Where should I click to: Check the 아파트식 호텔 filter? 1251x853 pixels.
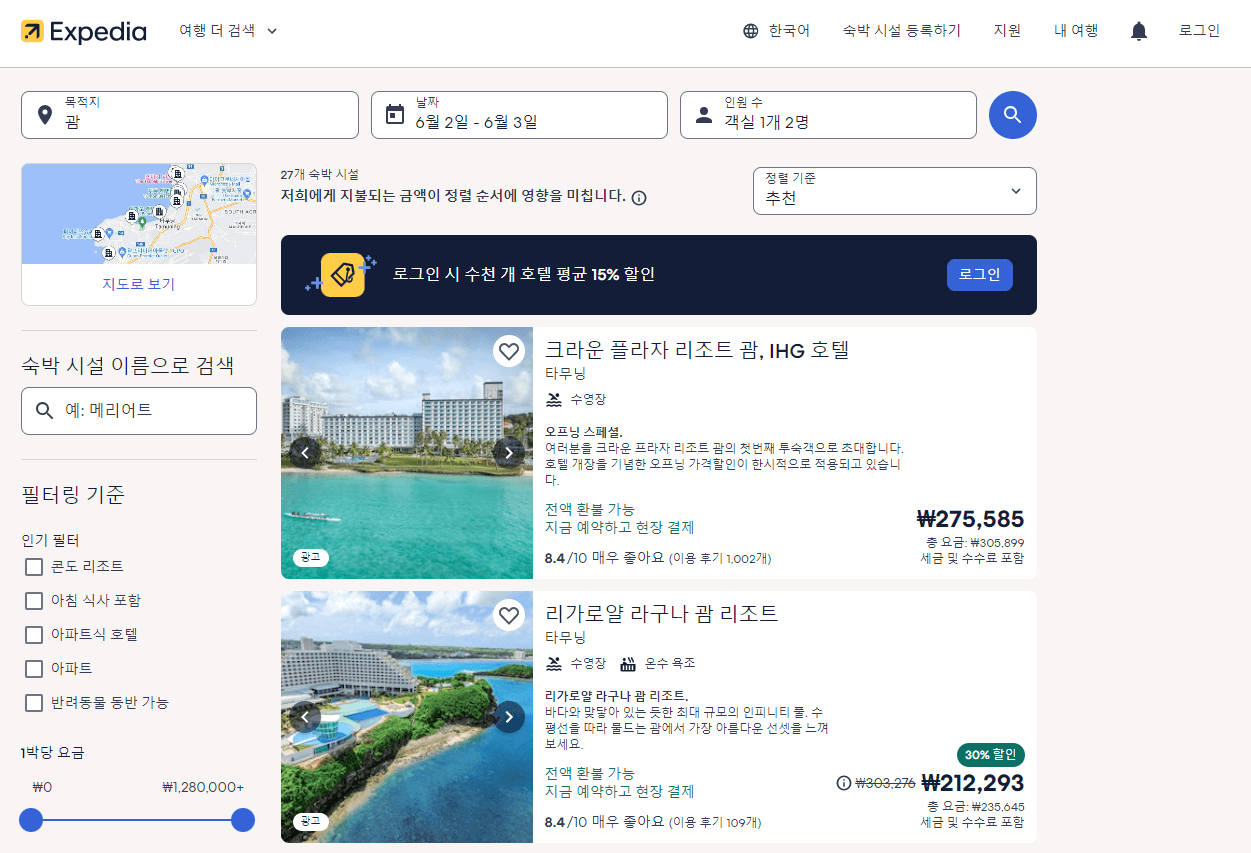click(x=34, y=635)
